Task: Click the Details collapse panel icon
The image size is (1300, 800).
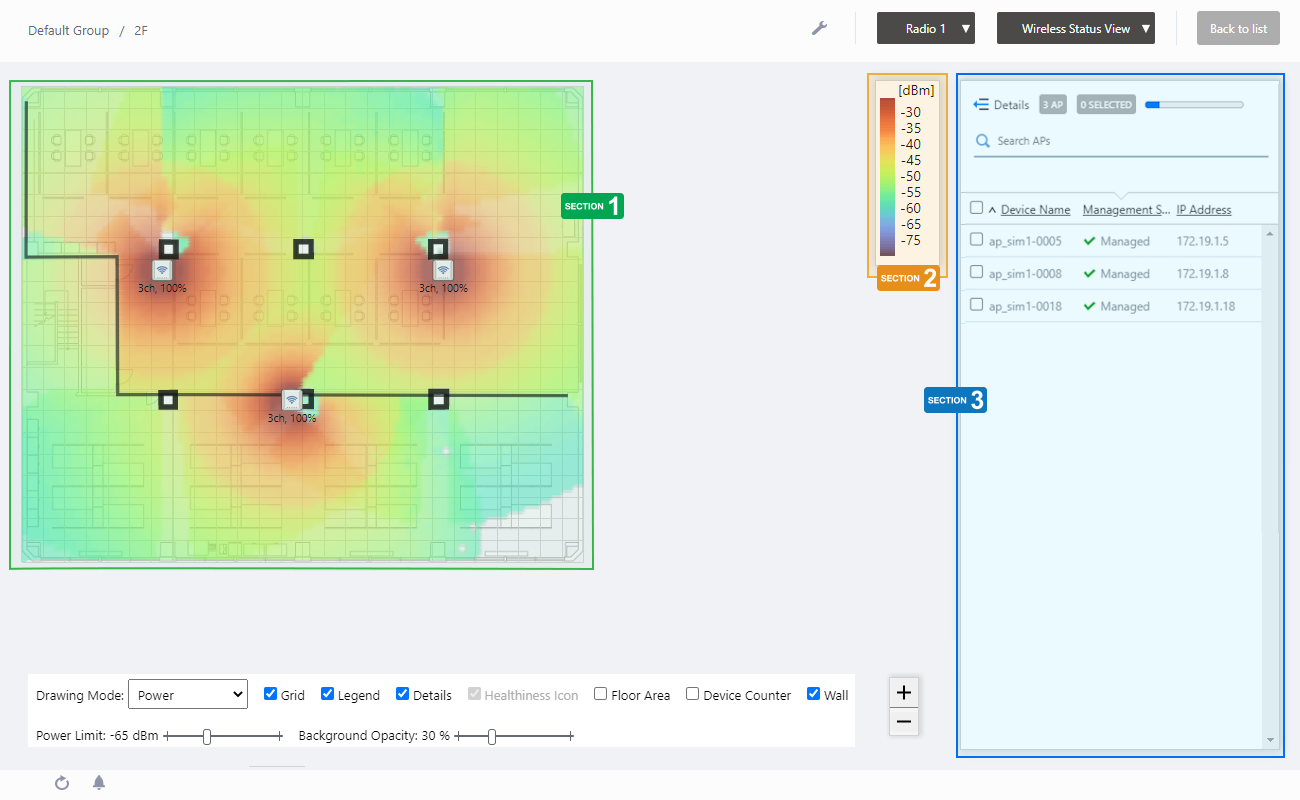Action: (981, 105)
